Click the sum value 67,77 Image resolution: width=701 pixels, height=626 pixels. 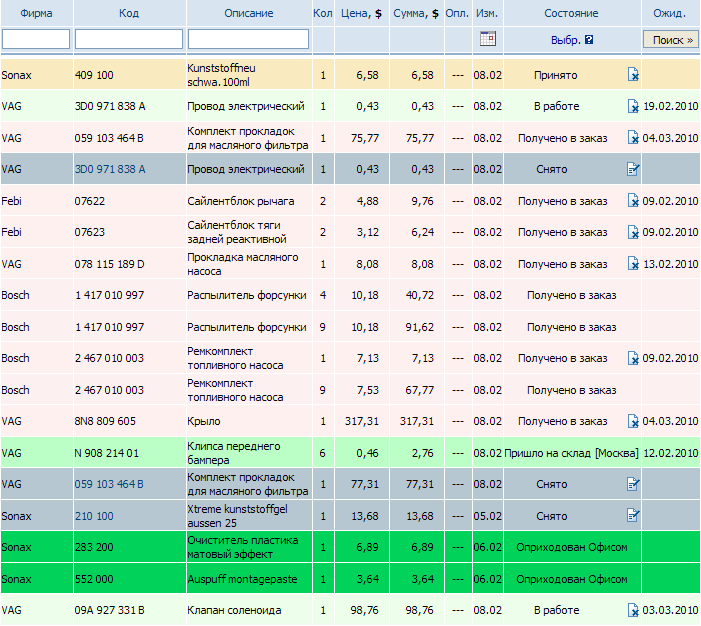[x=419, y=390]
